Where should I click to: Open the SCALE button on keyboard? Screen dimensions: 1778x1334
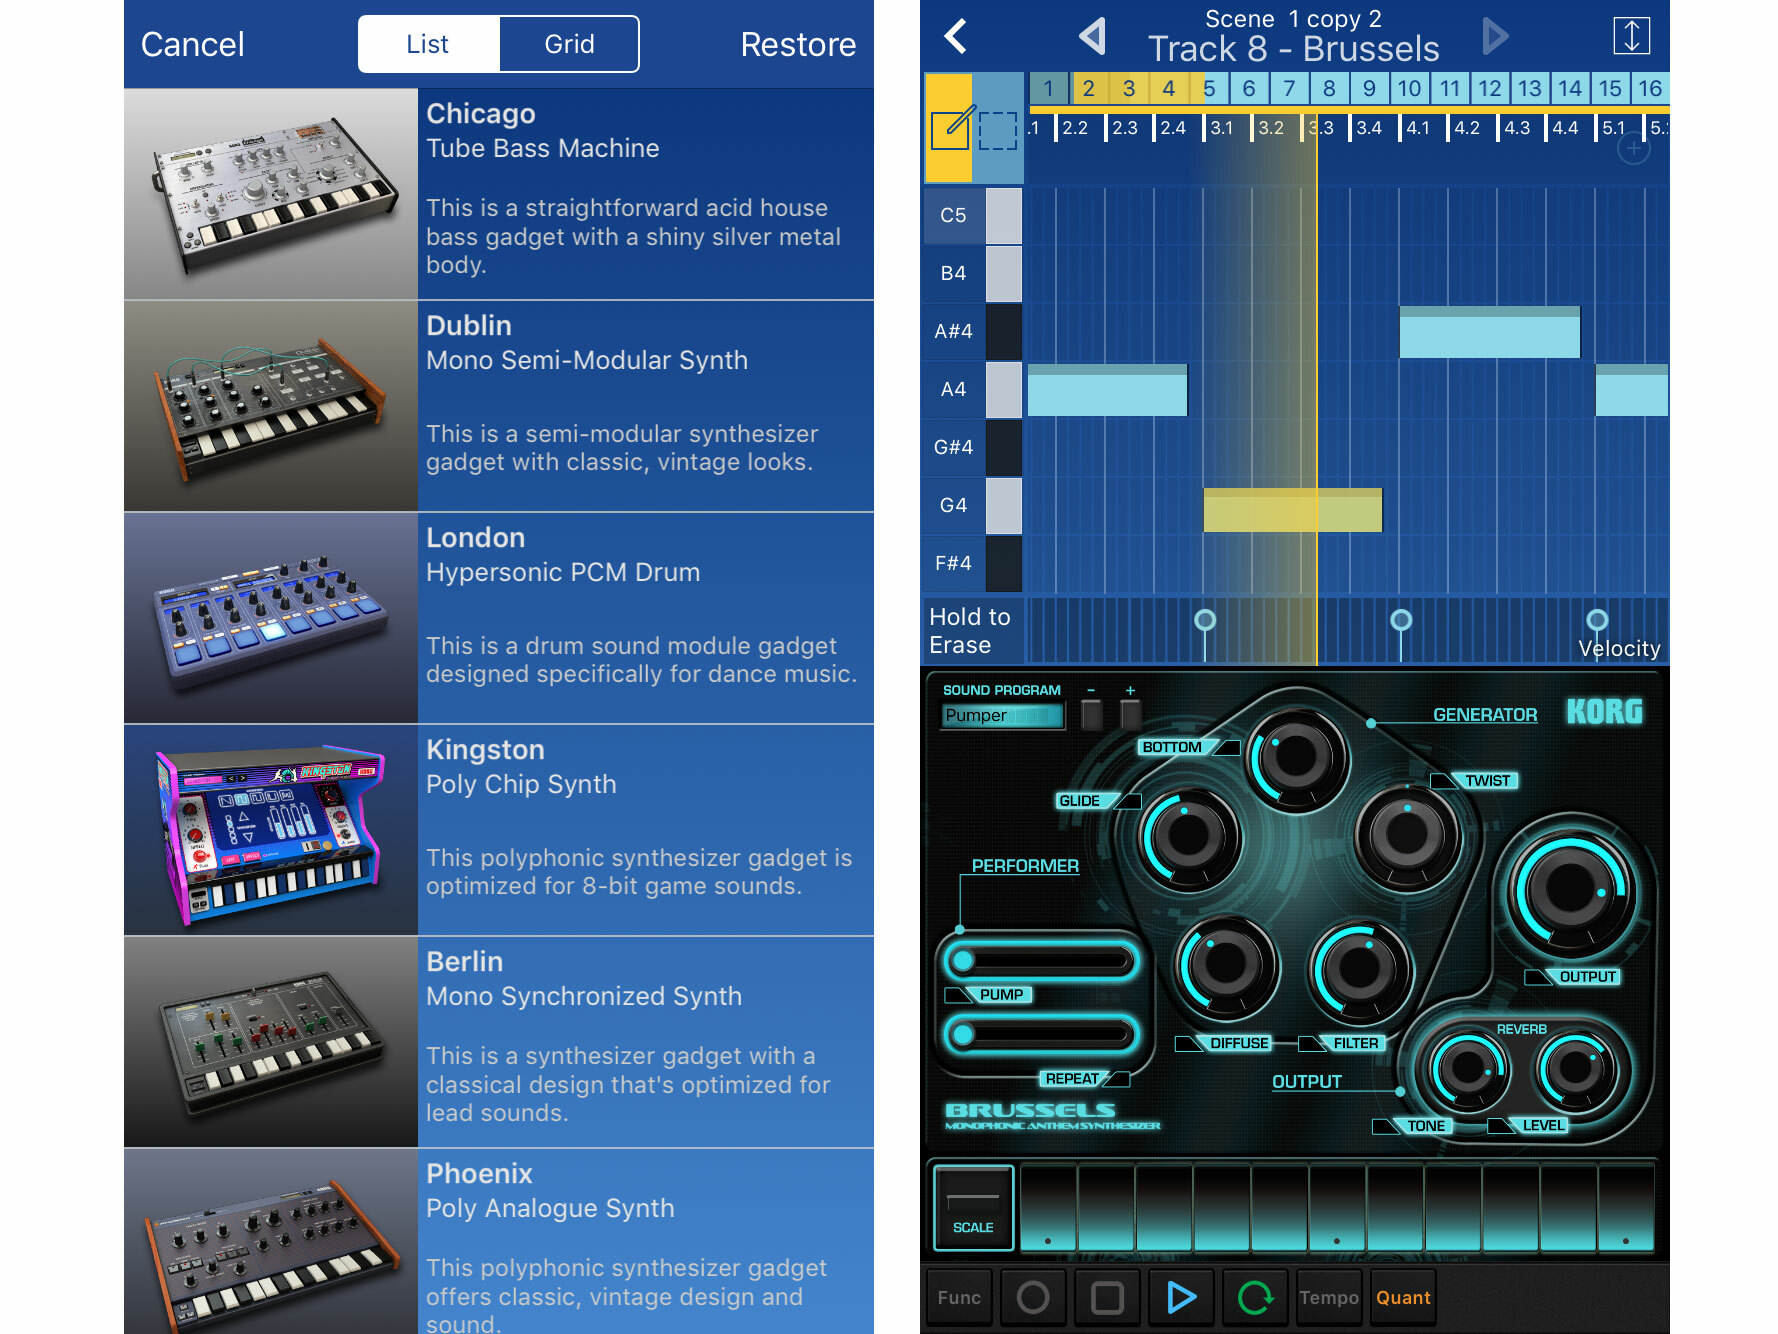click(x=973, y=1208)
